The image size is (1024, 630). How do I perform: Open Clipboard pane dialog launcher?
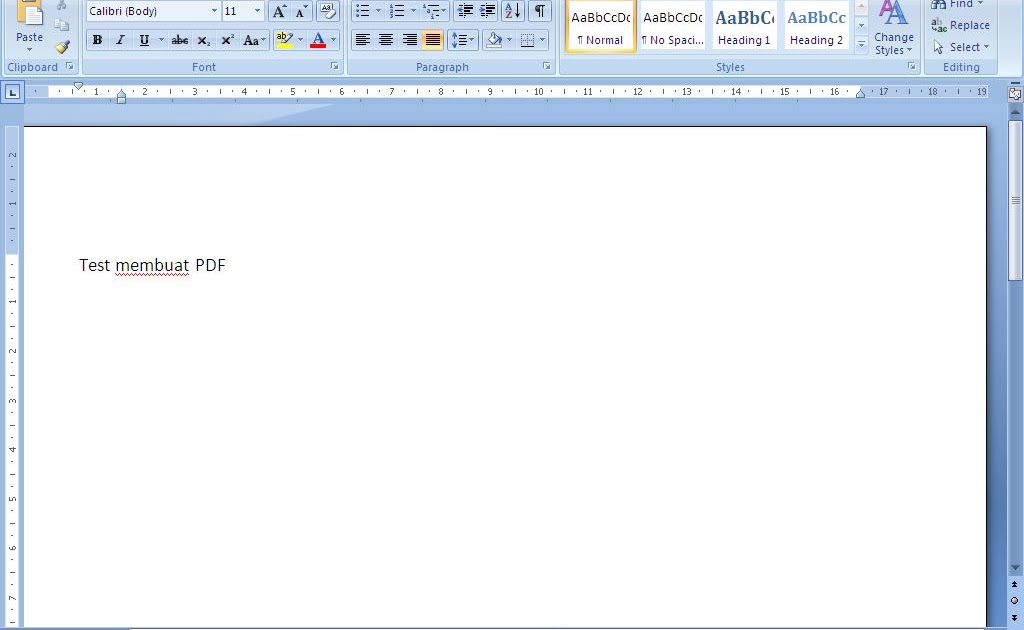pos(70,66)
